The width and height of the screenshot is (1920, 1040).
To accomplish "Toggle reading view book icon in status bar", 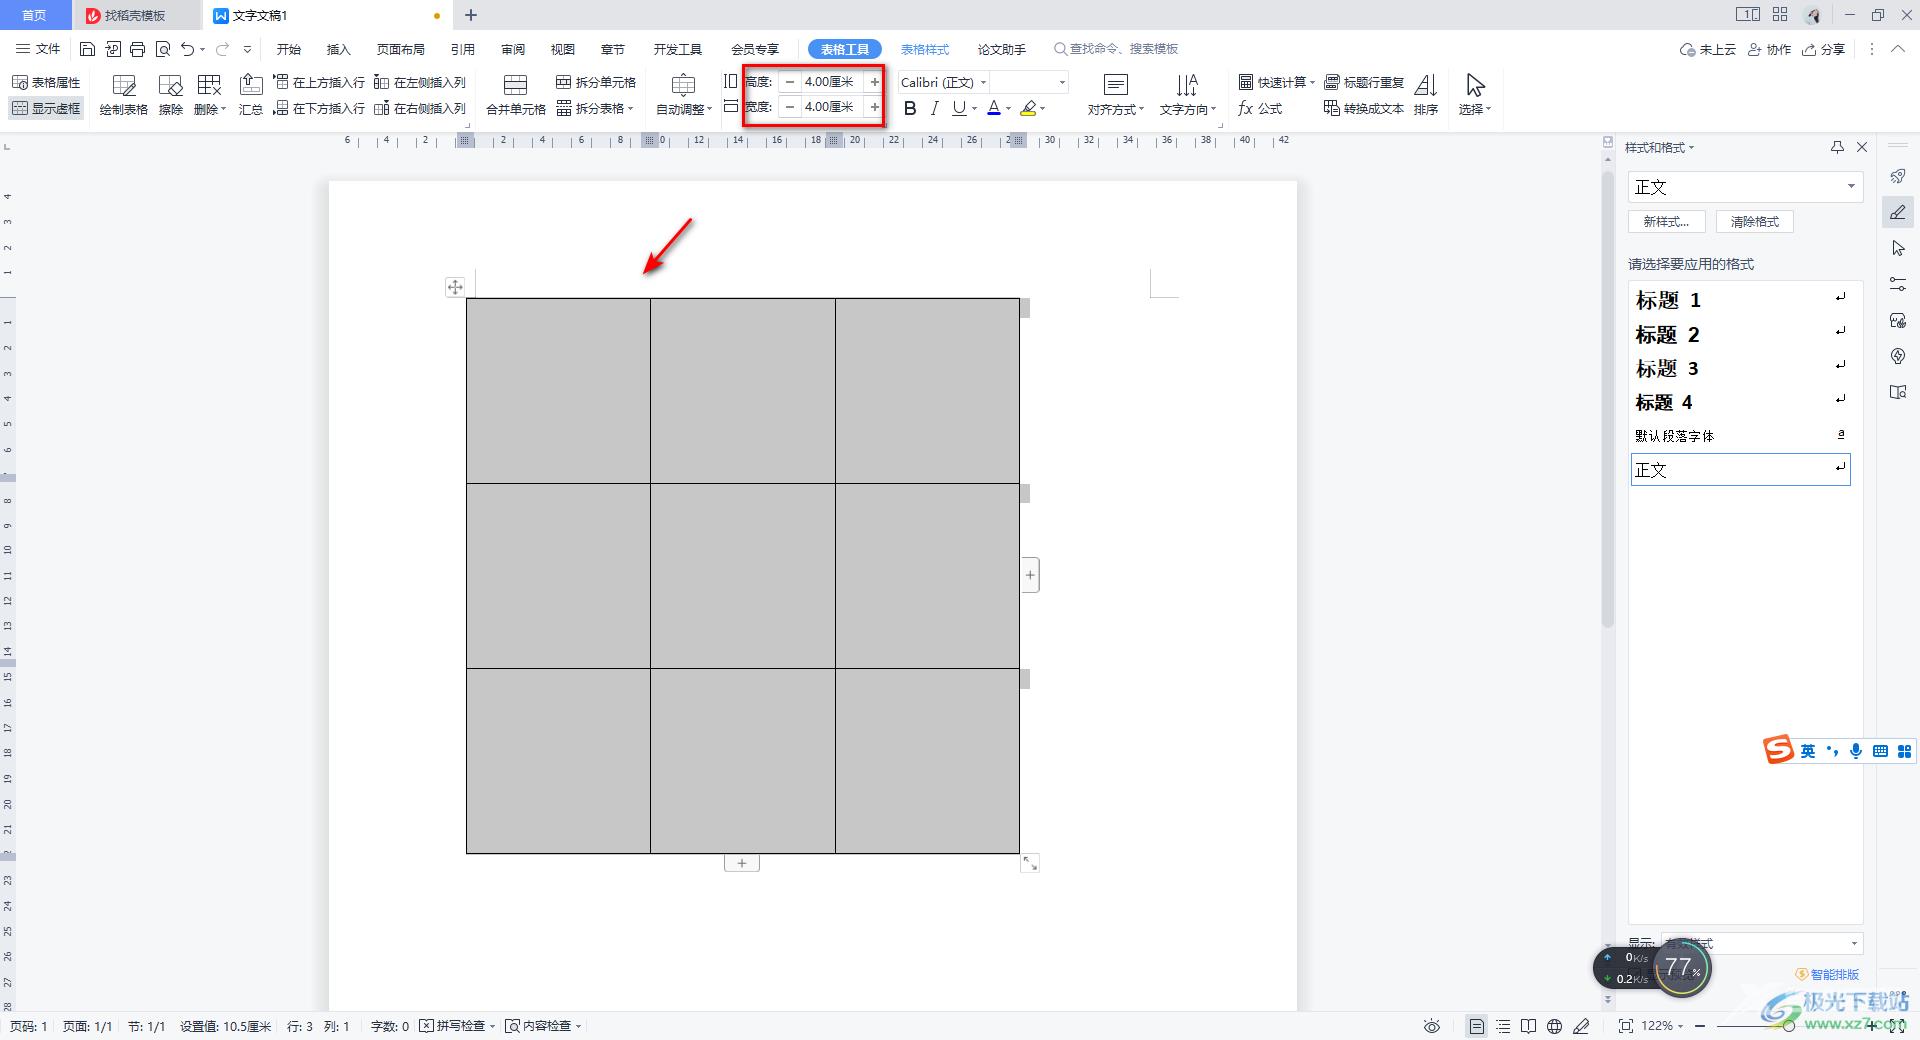I will (x=1528, y=1026).
